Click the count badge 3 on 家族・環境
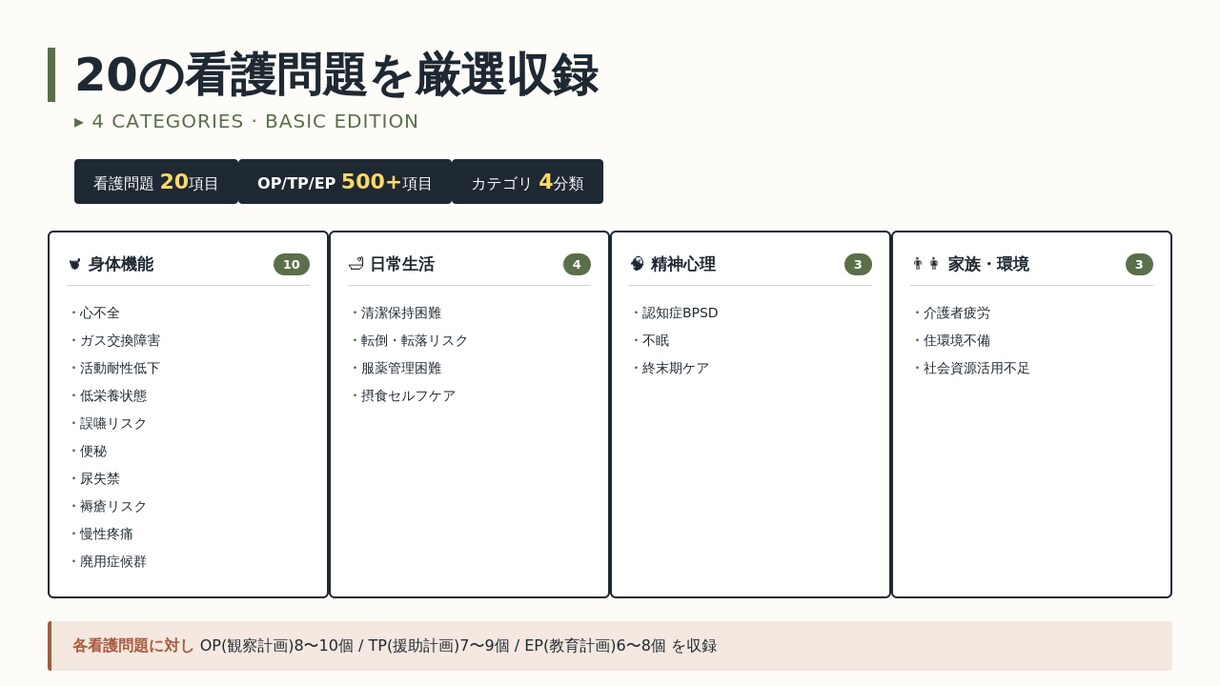Viewport: 1220px width, 686px height. point(1139,264)
